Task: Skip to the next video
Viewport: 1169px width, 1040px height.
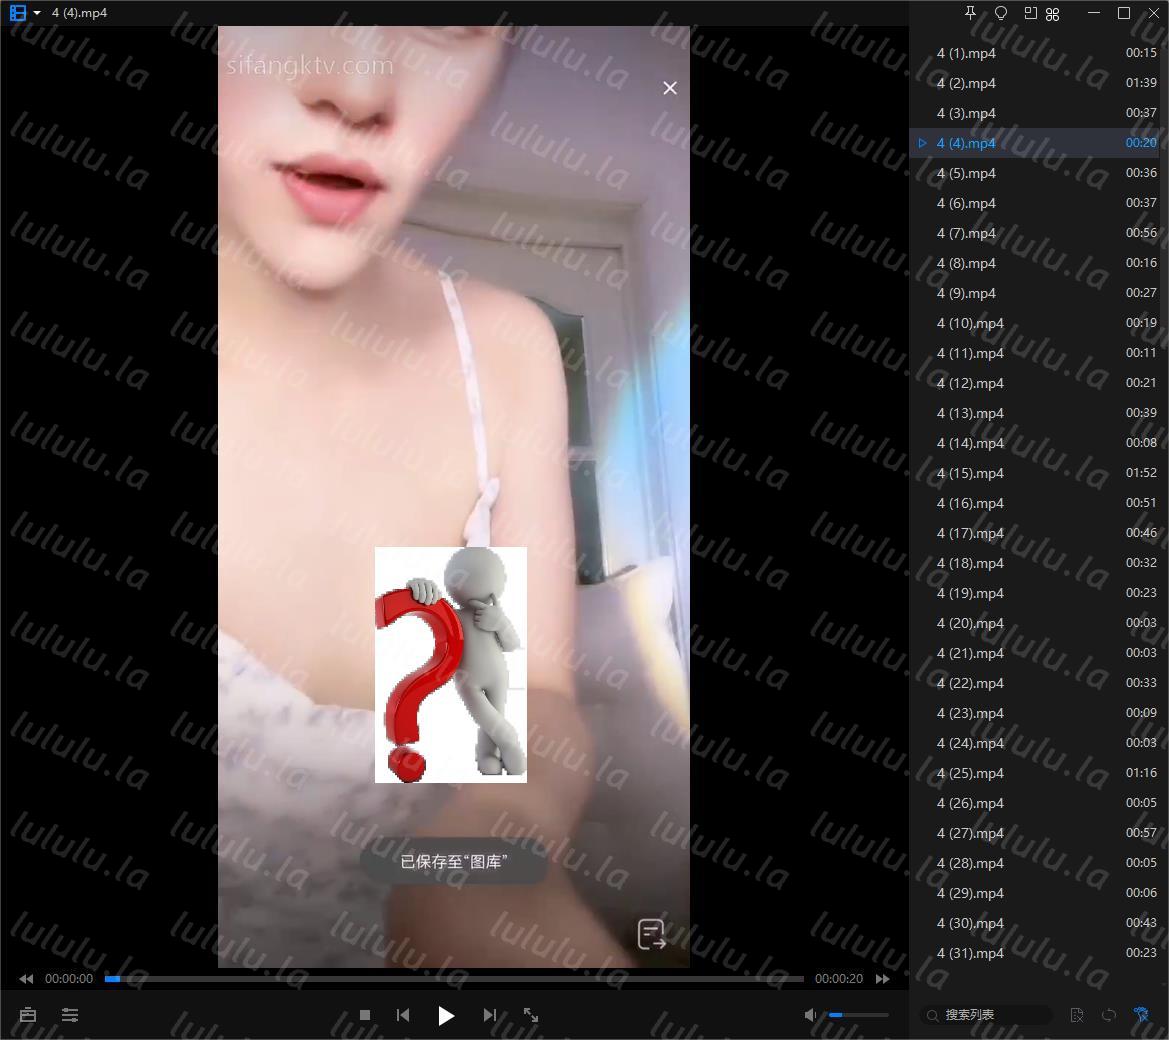Action: (489, 1015)
